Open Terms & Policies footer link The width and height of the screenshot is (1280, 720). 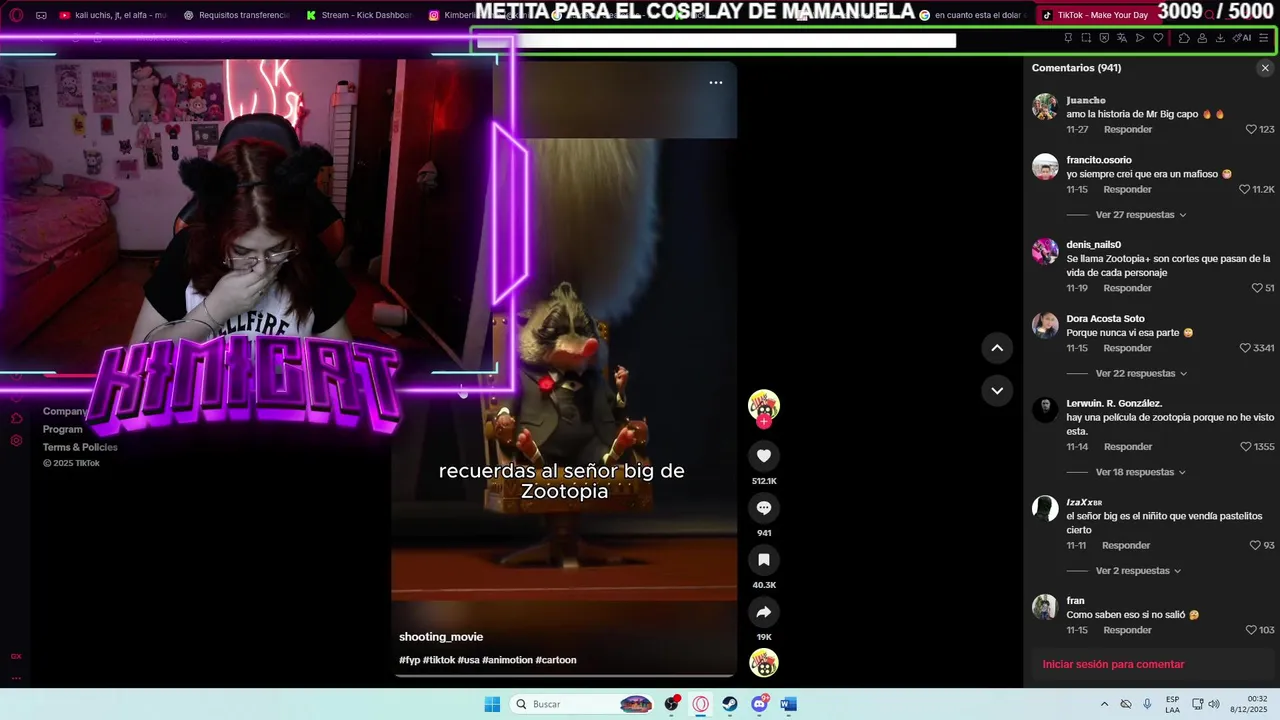coord(80,447)
